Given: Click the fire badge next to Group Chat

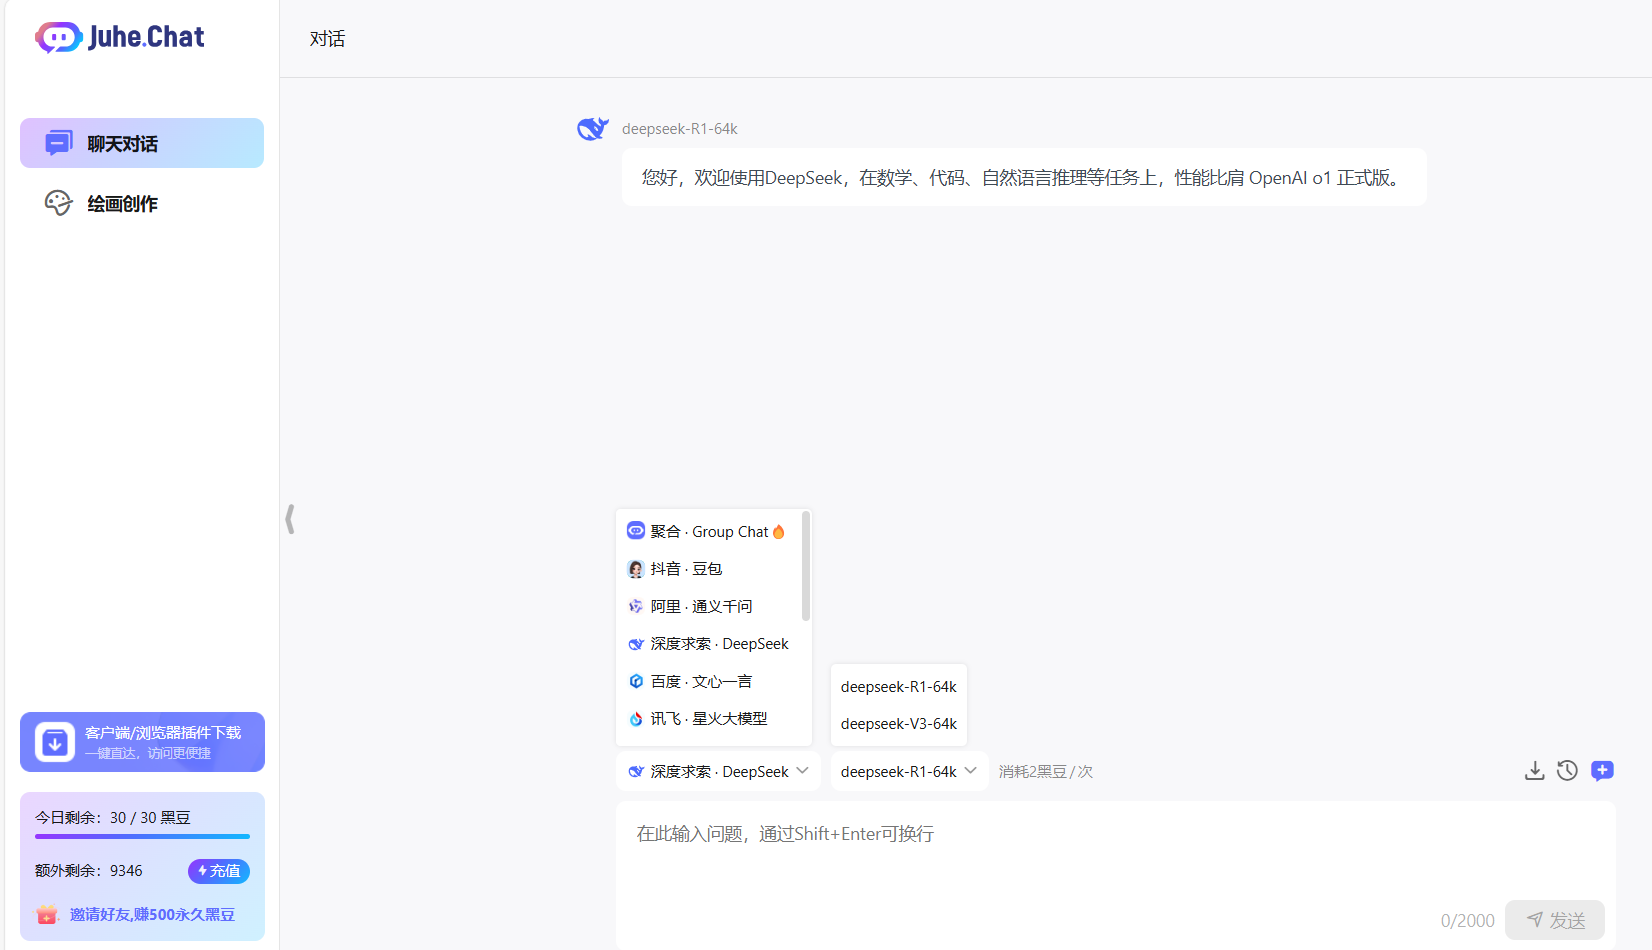Looking at the screenshot, I should click(779, 531).
